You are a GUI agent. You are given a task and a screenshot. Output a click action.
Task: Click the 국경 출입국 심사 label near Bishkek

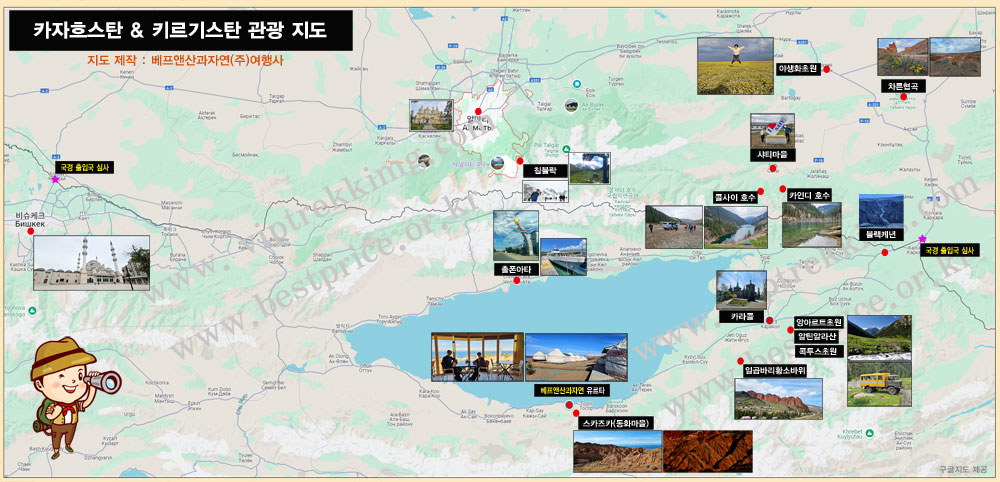(84, 168)
